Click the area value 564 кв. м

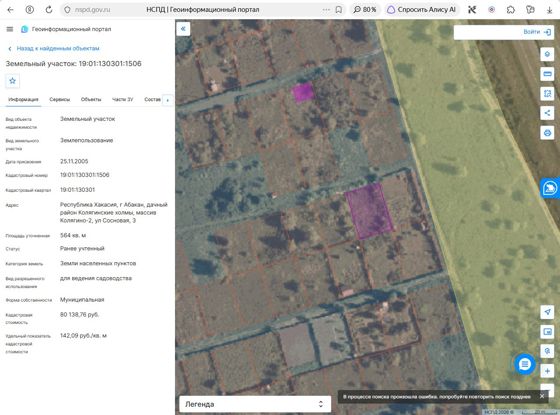pos(73,235)
